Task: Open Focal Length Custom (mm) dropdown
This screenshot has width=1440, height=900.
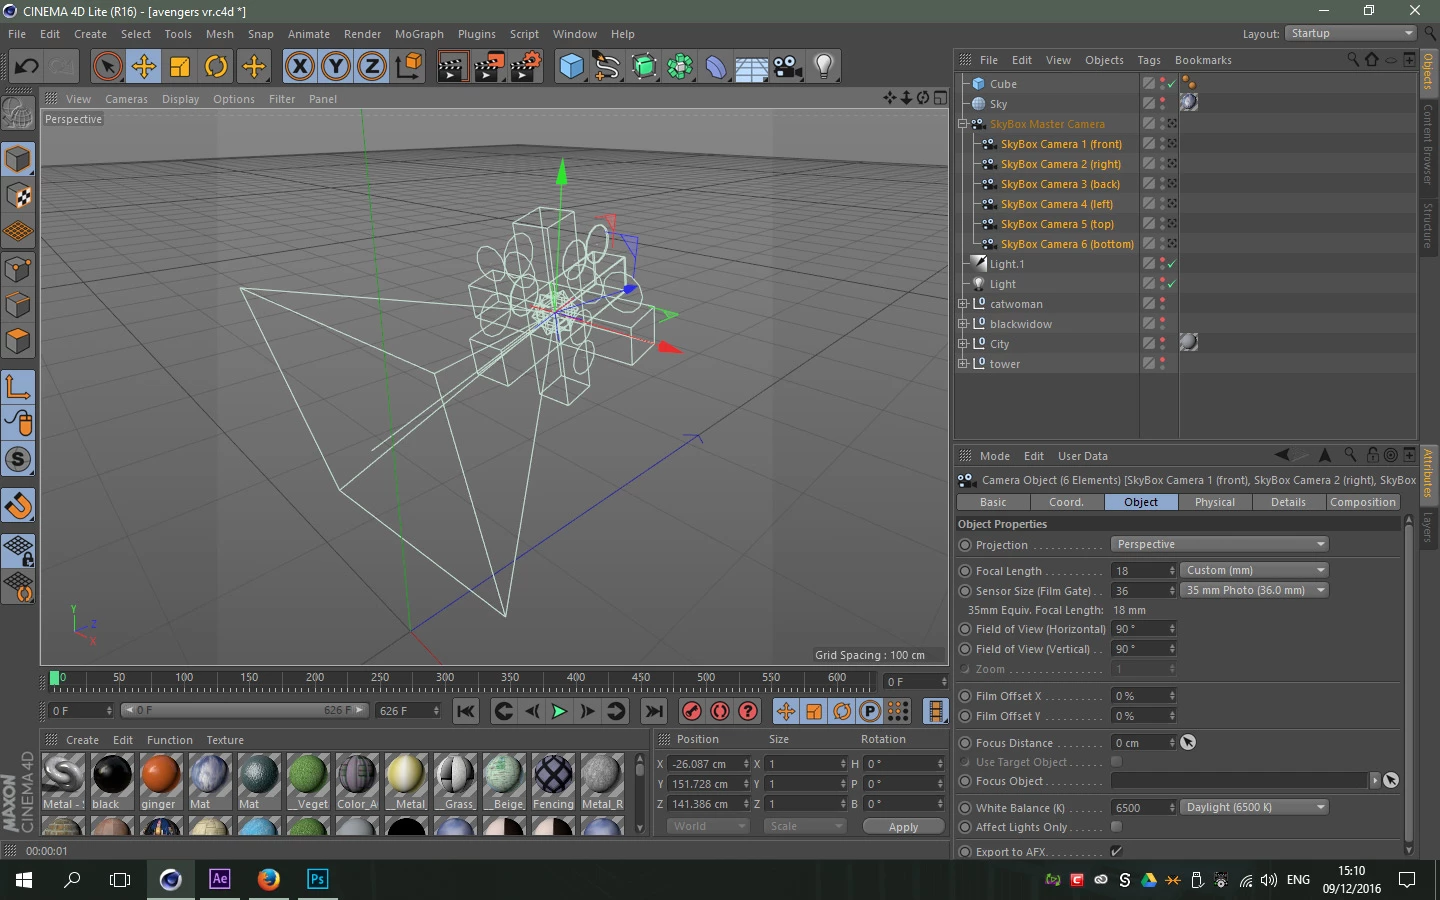Action: pyautogui.click(x=1255, y=570)
